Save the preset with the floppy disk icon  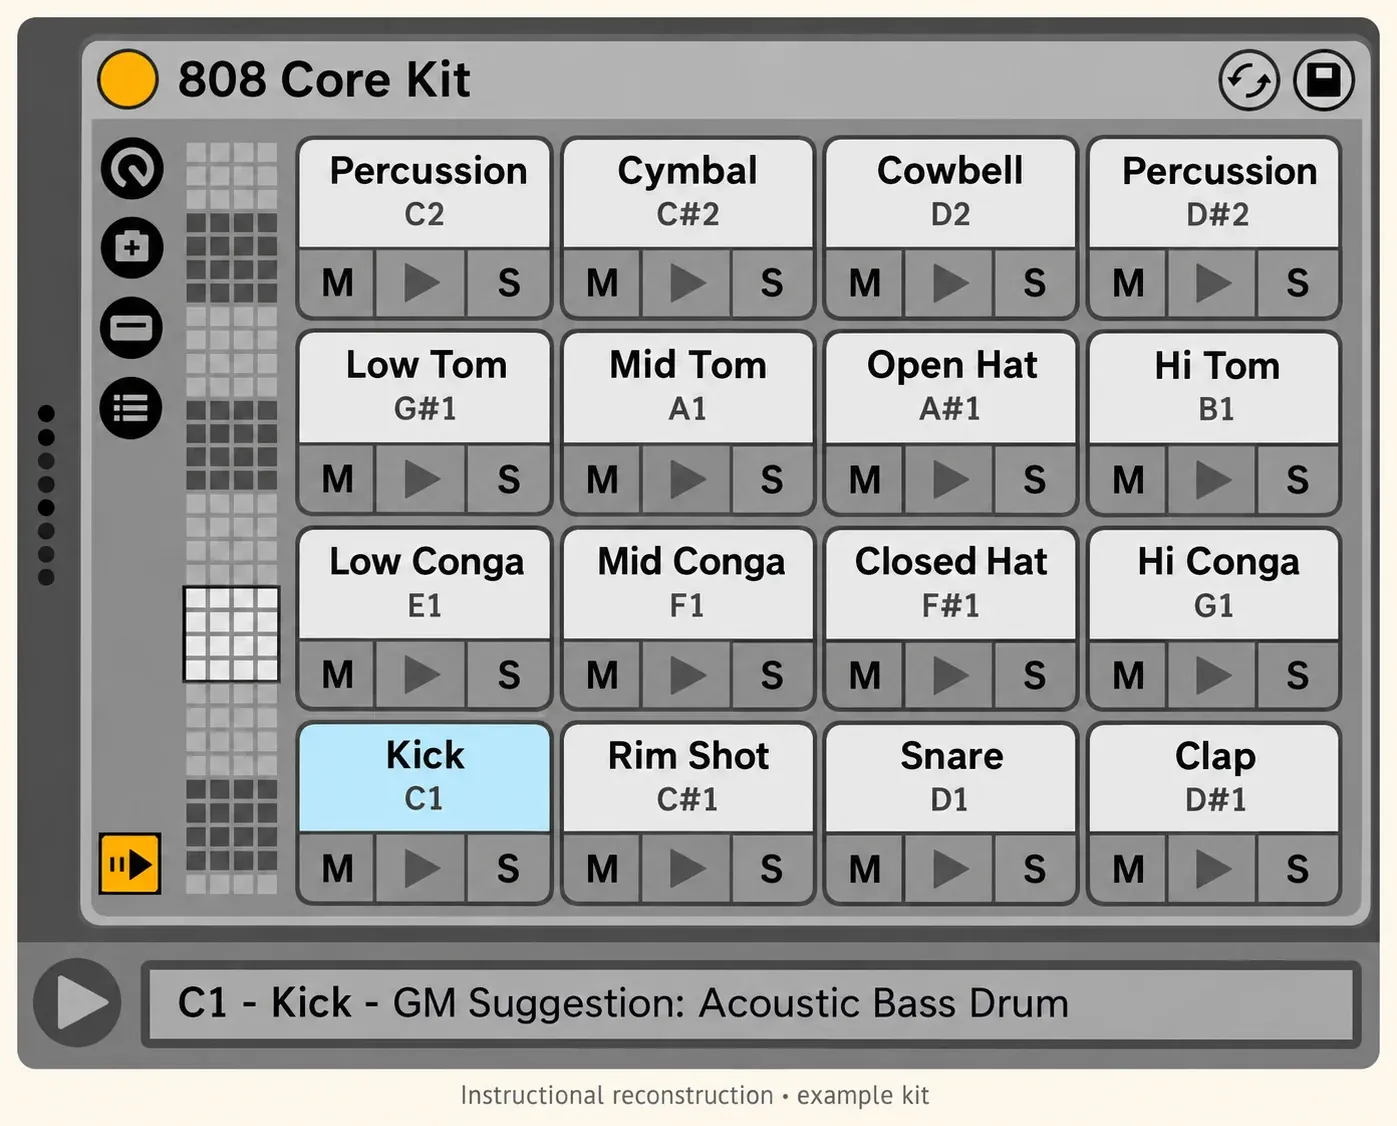coord(1324,80)
